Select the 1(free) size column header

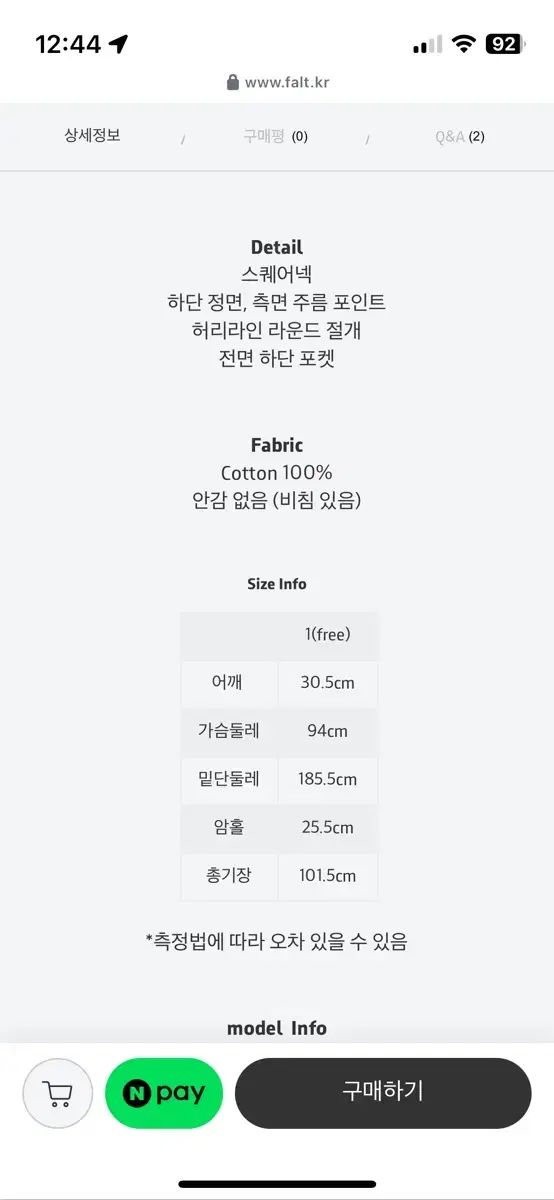click(x=328, y=635)
